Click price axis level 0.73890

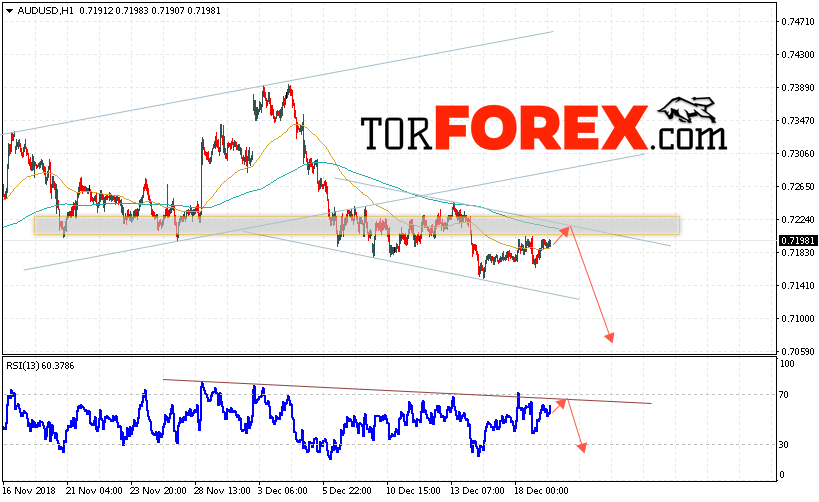(x=798, y=87)
